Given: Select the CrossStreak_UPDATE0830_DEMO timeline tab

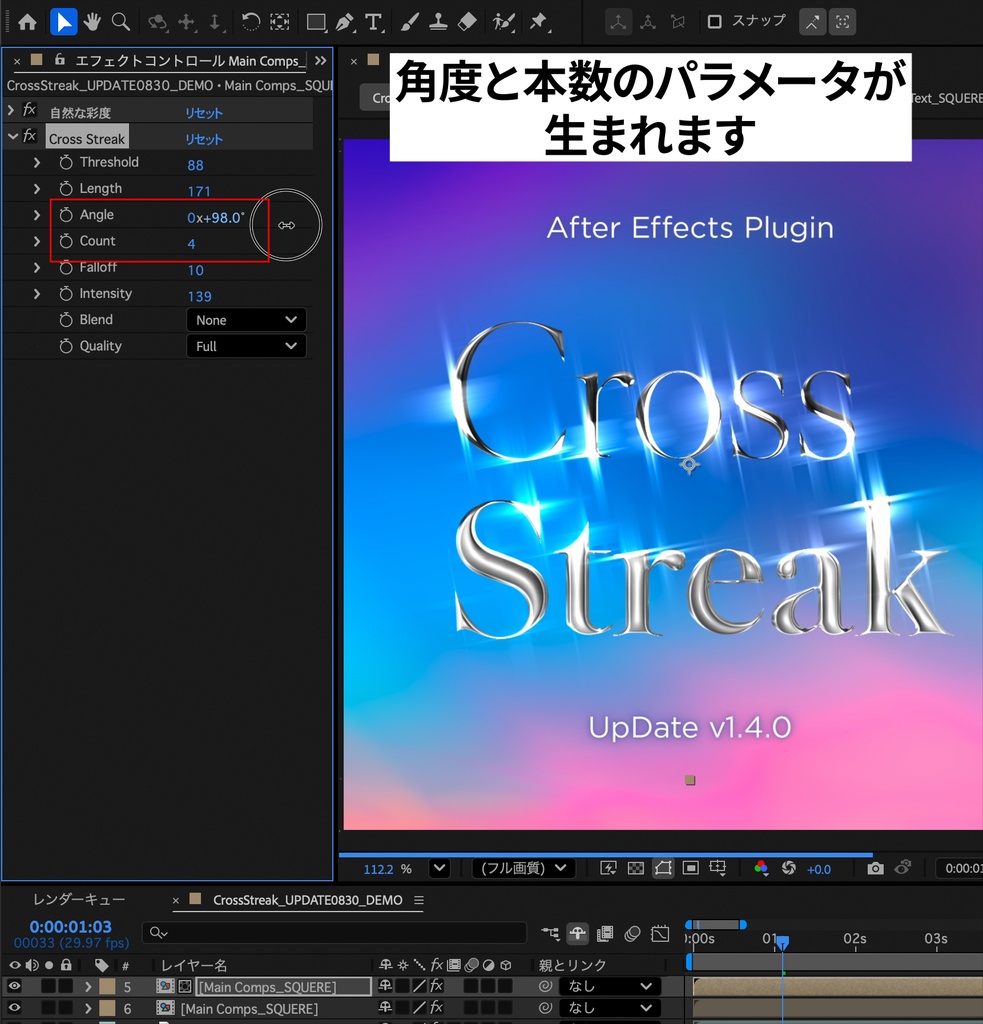Looking at the screenshot, I should click(308, 900).
